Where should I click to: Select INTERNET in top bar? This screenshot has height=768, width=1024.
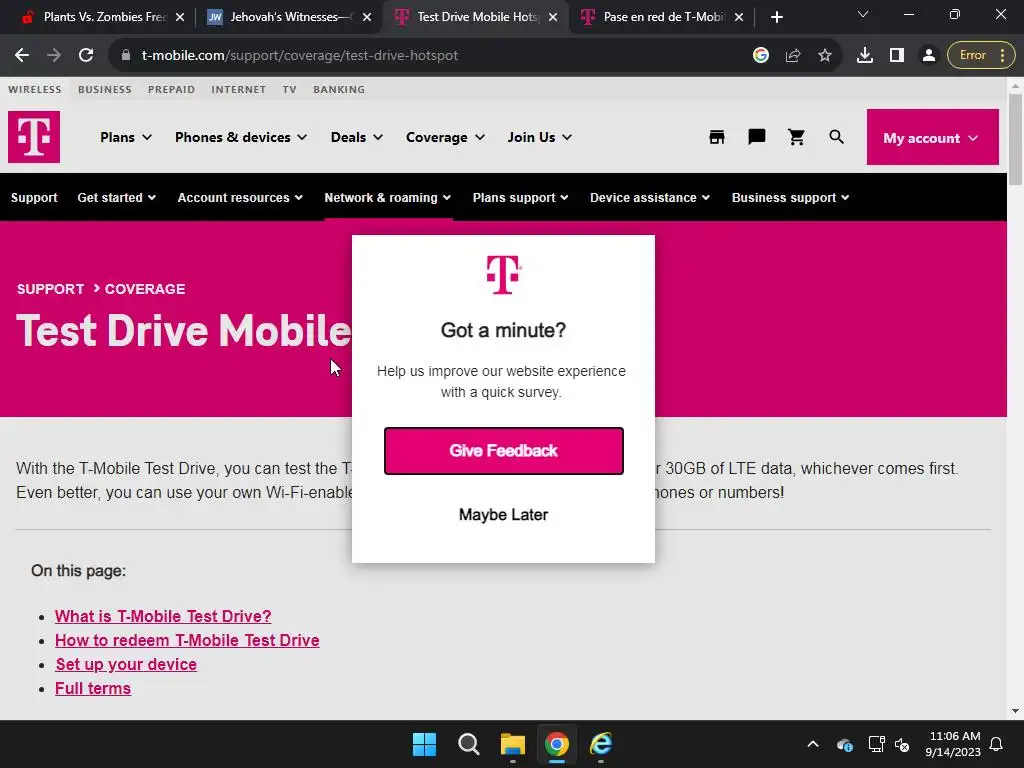(x=238, y=89)
